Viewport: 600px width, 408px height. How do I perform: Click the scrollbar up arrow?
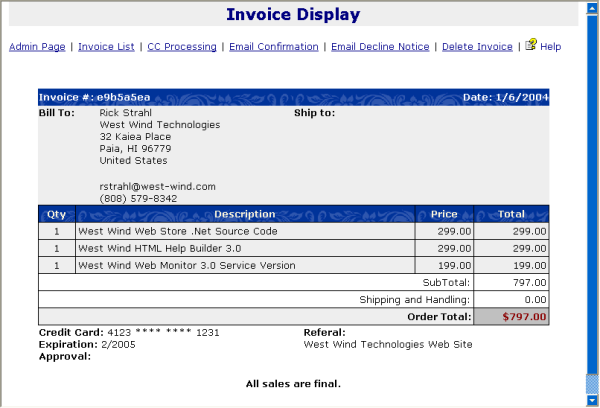pyautogui.click(x=592, y=6)
